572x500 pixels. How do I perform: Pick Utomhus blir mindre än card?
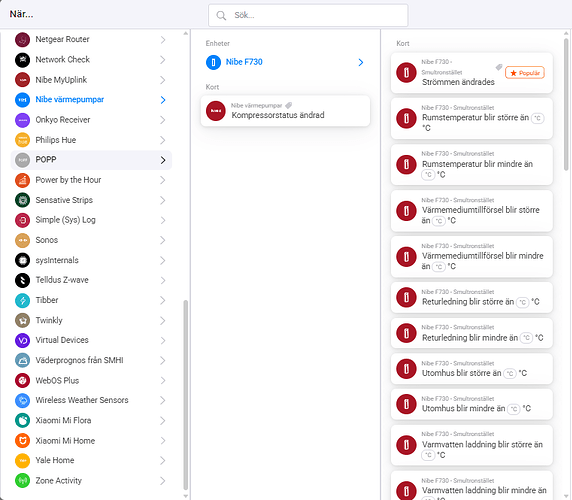(x=472, y=404)
